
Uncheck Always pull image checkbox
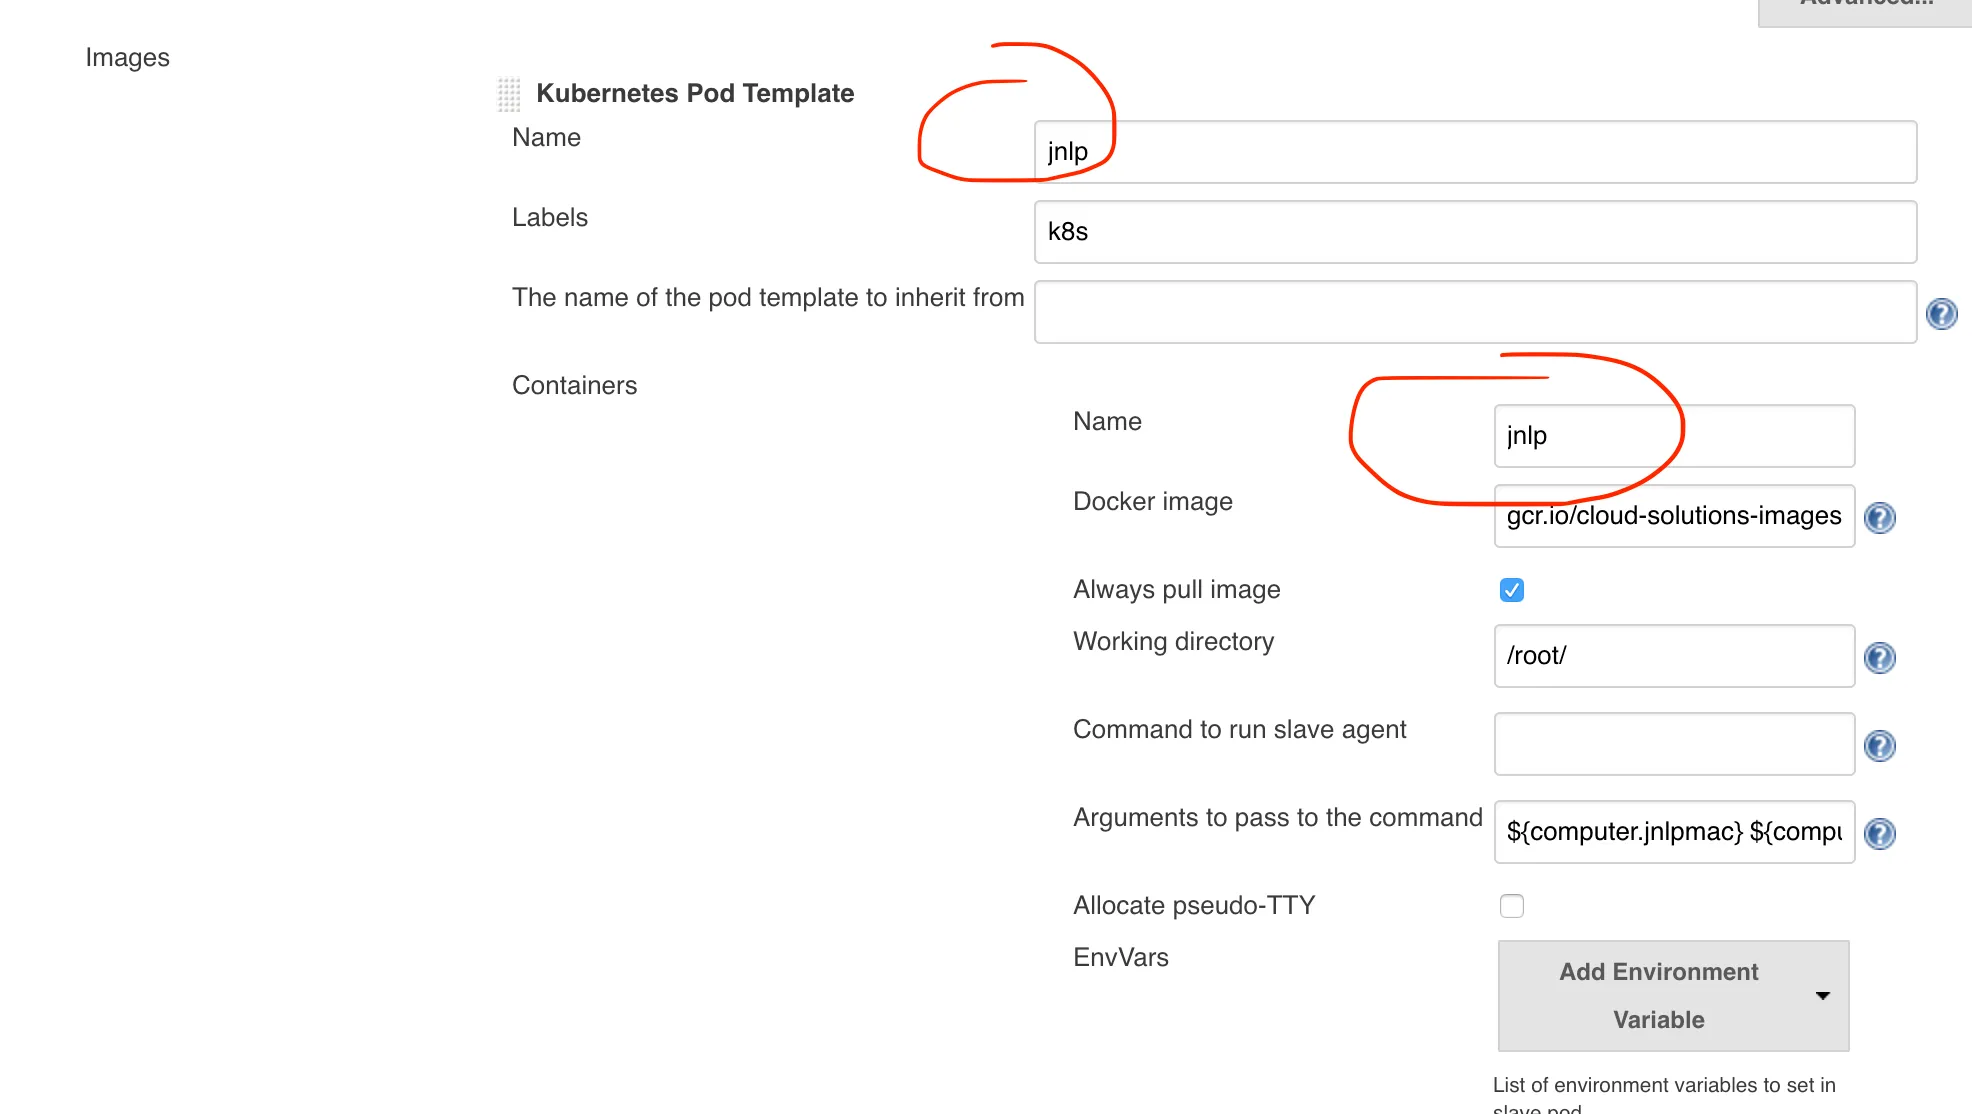pos(1511,590)
